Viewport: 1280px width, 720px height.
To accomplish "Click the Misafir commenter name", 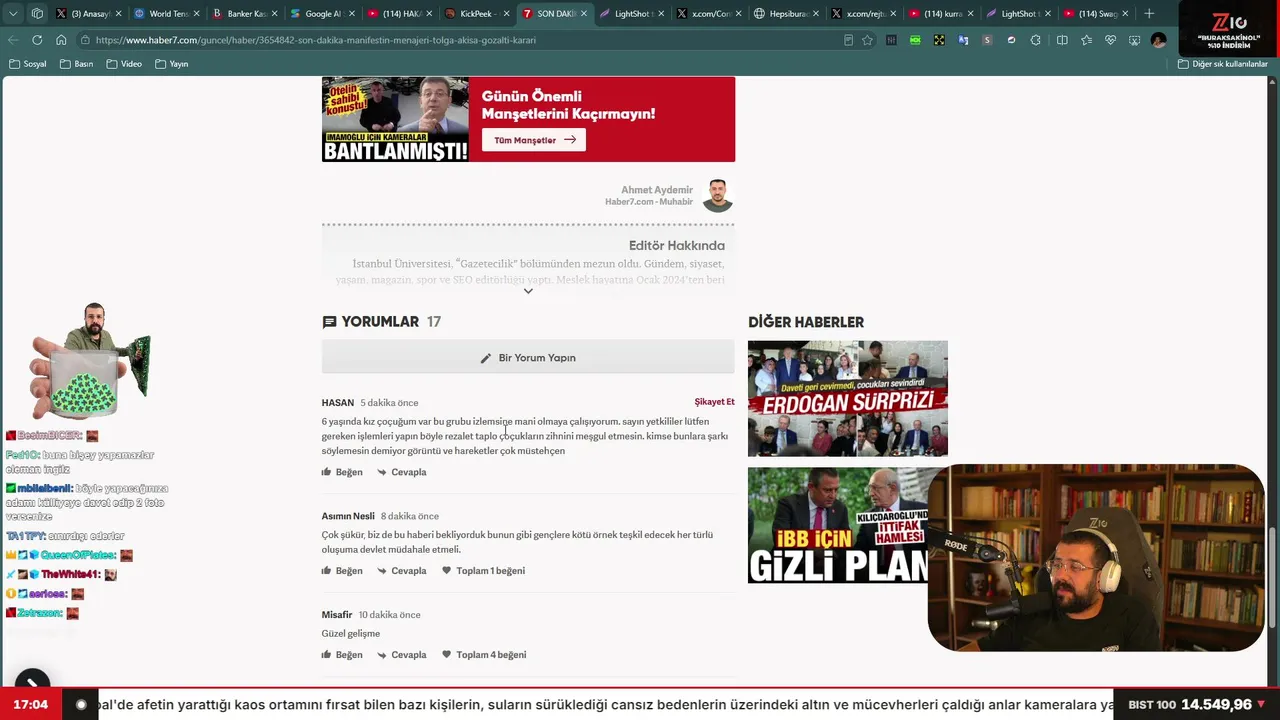I will click(x=337, y=615).
